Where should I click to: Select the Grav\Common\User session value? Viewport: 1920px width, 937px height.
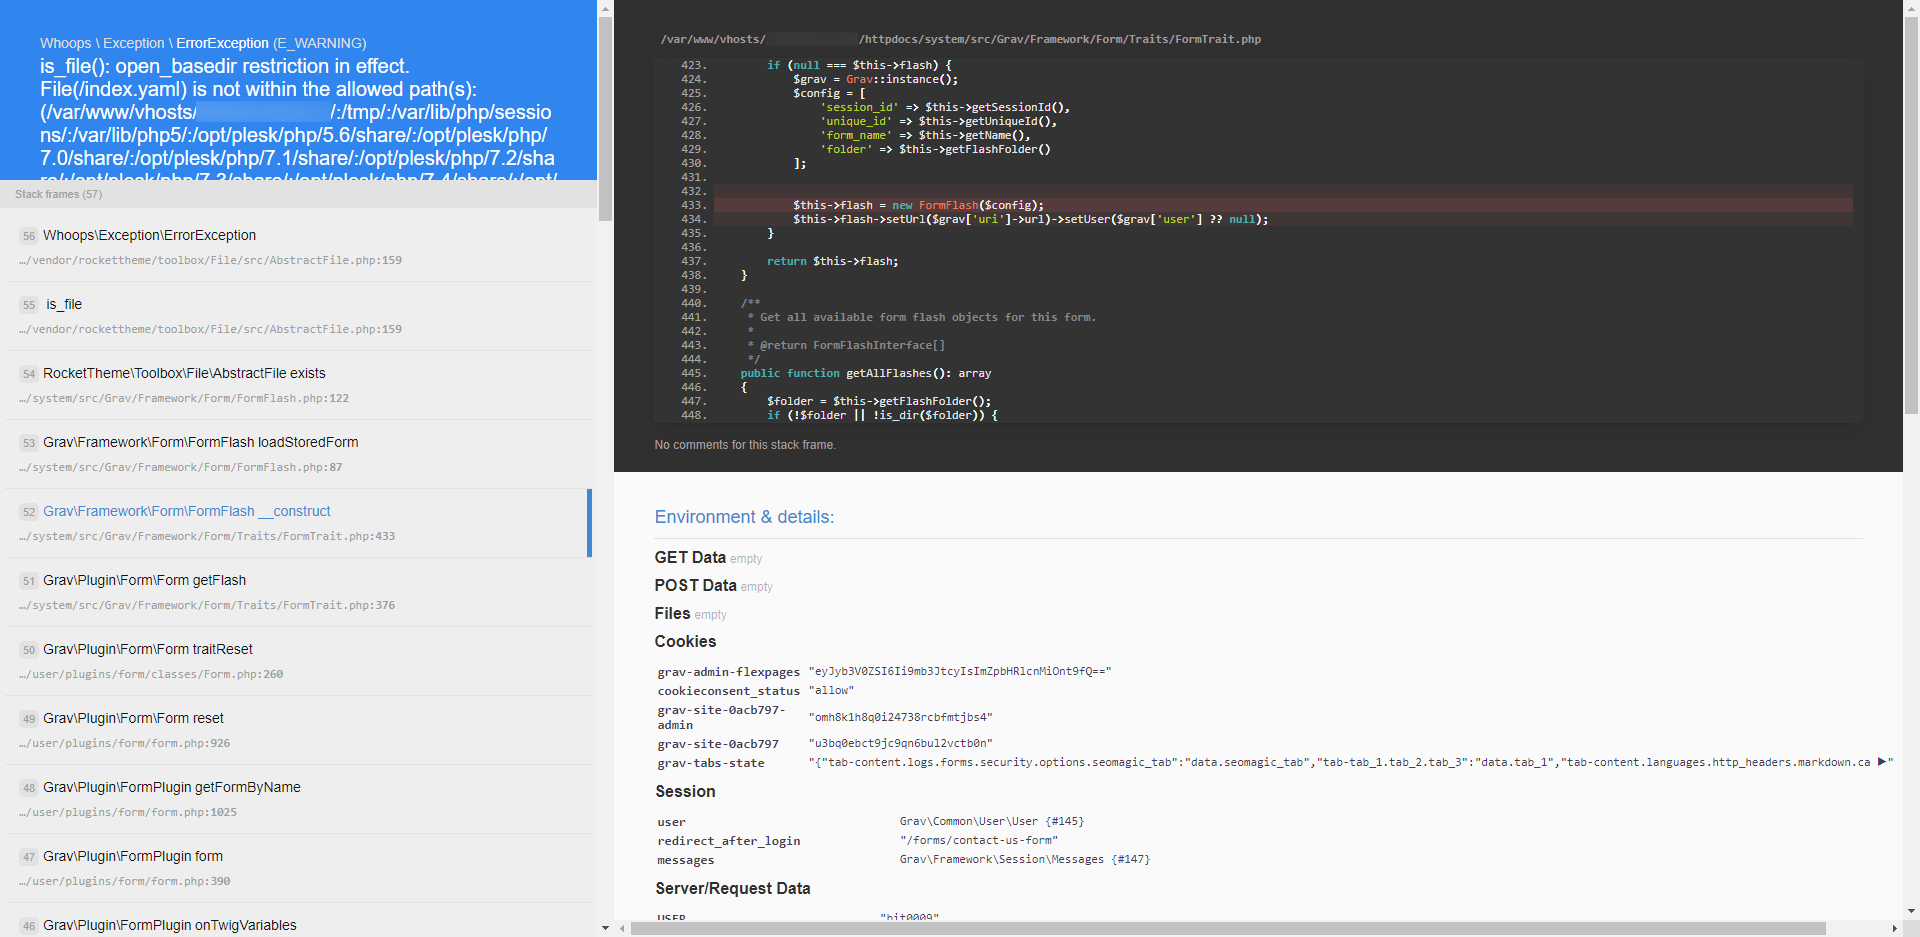pyautogui.click(x=990, y=821)
